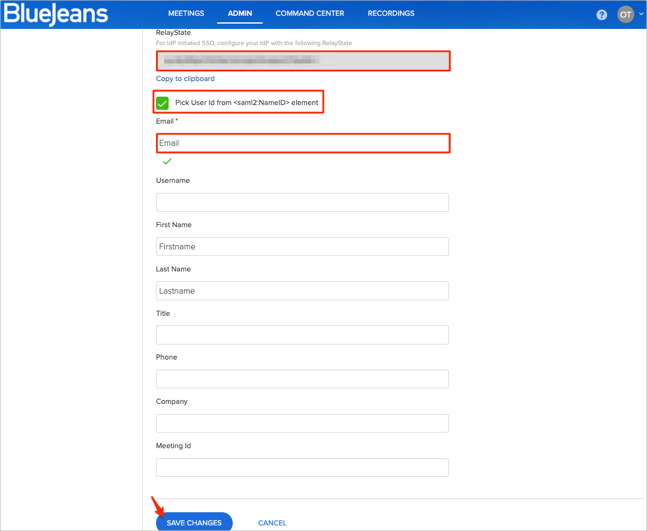
Task: Click the OT user avatar
Action: coord(625,14)
